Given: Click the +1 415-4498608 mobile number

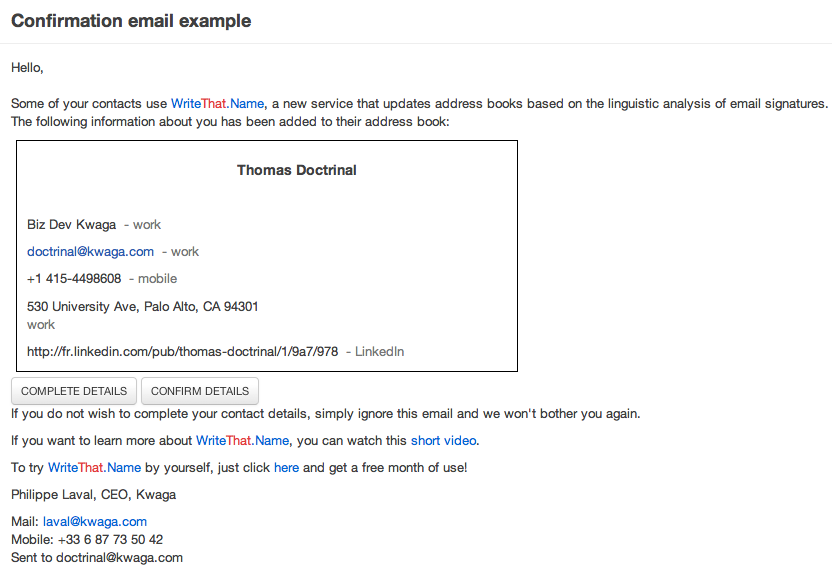Looking at the screenshot, I should pos(74,279).
